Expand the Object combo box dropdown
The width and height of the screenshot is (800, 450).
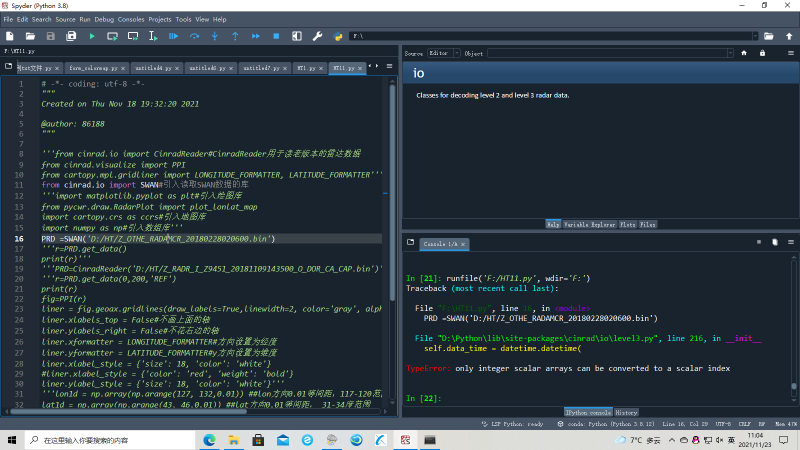[x=730, y=53]
